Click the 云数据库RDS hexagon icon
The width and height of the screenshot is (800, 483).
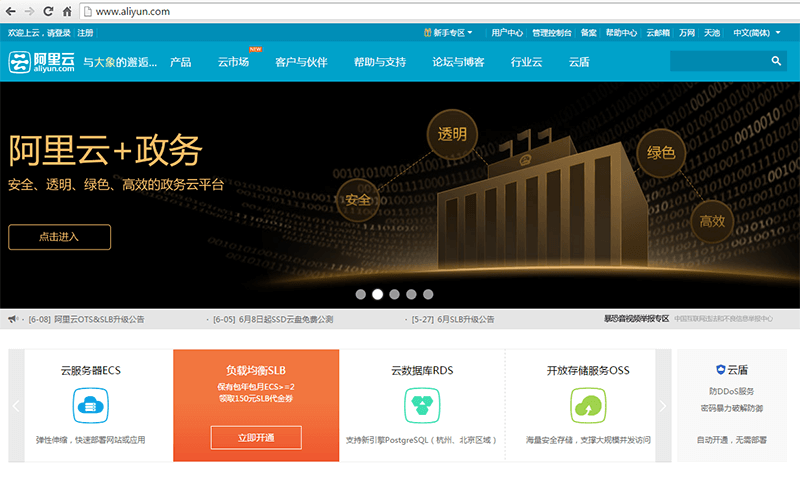pos(422,405)
